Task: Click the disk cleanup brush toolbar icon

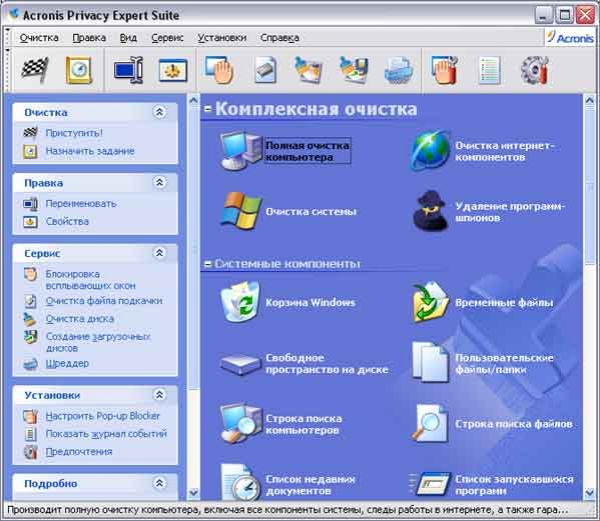Action: pyautogui.click(x=309, y=70)
